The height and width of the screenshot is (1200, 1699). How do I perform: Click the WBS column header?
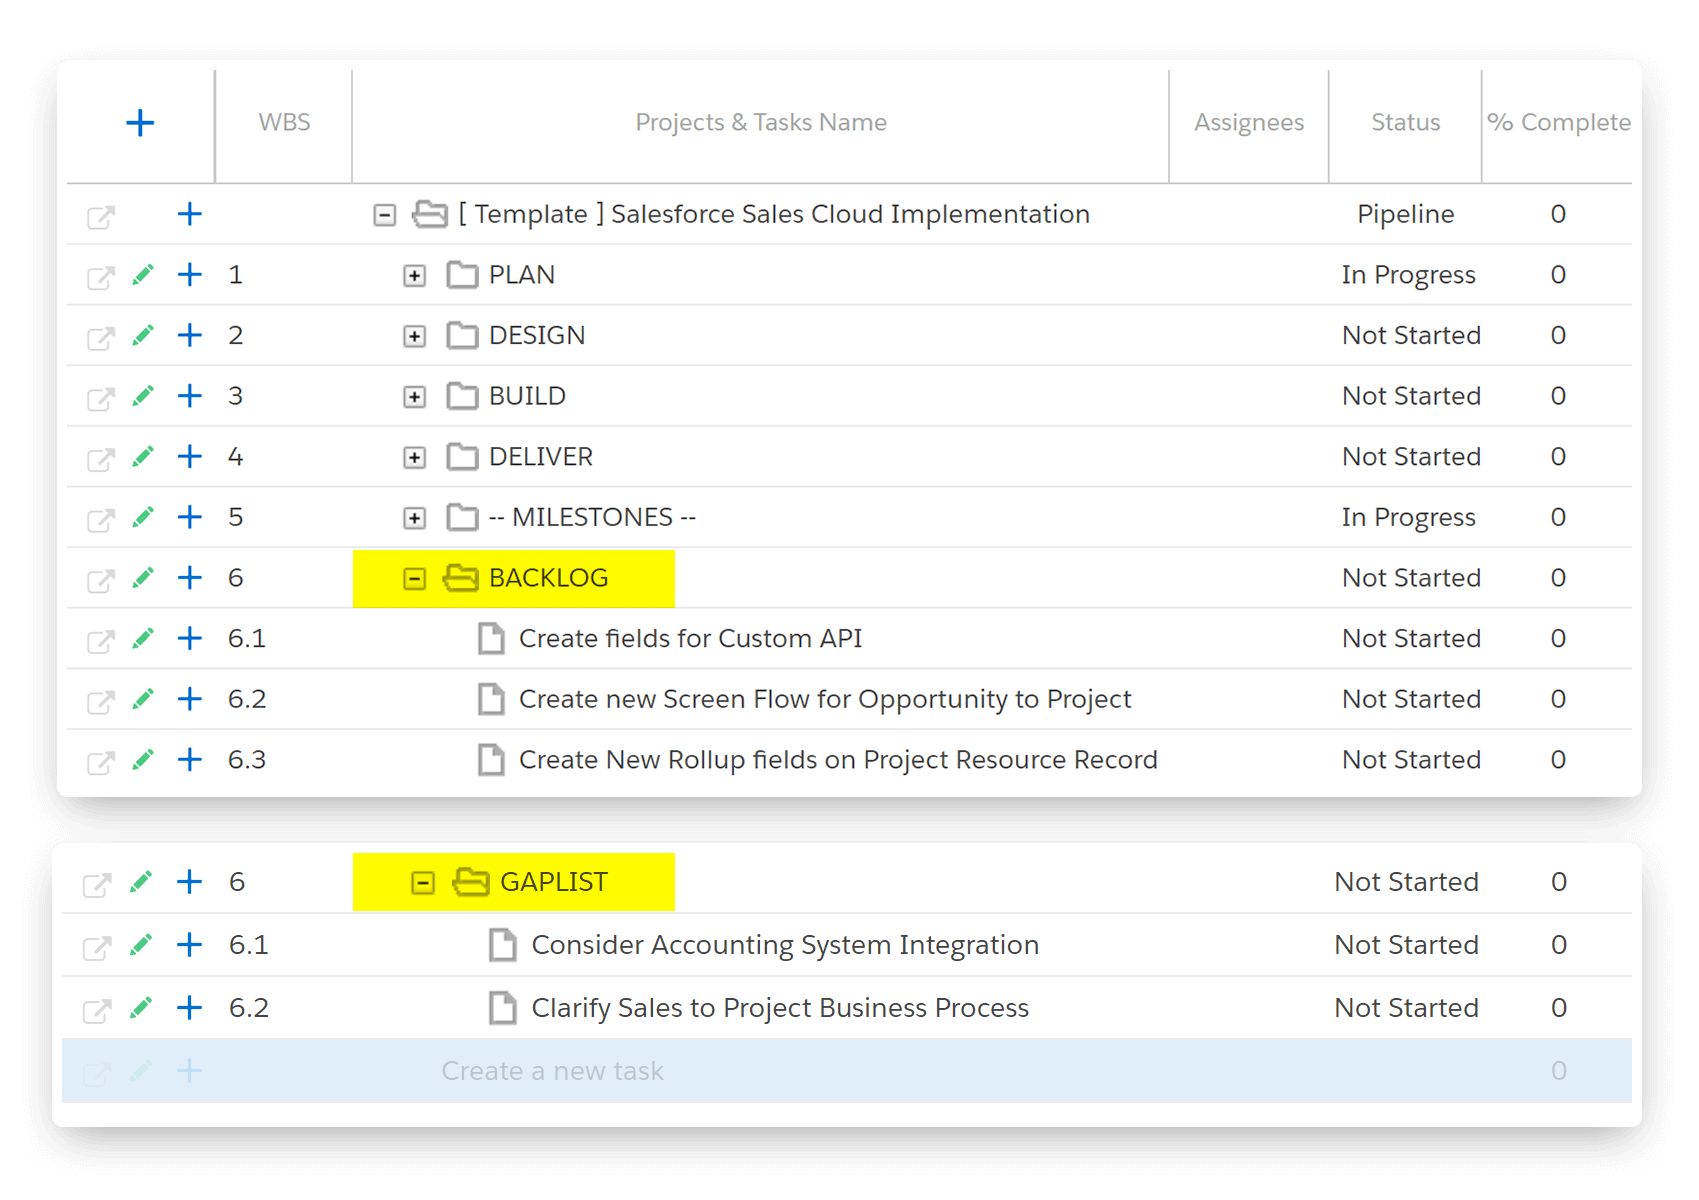(x=284, y=123)
